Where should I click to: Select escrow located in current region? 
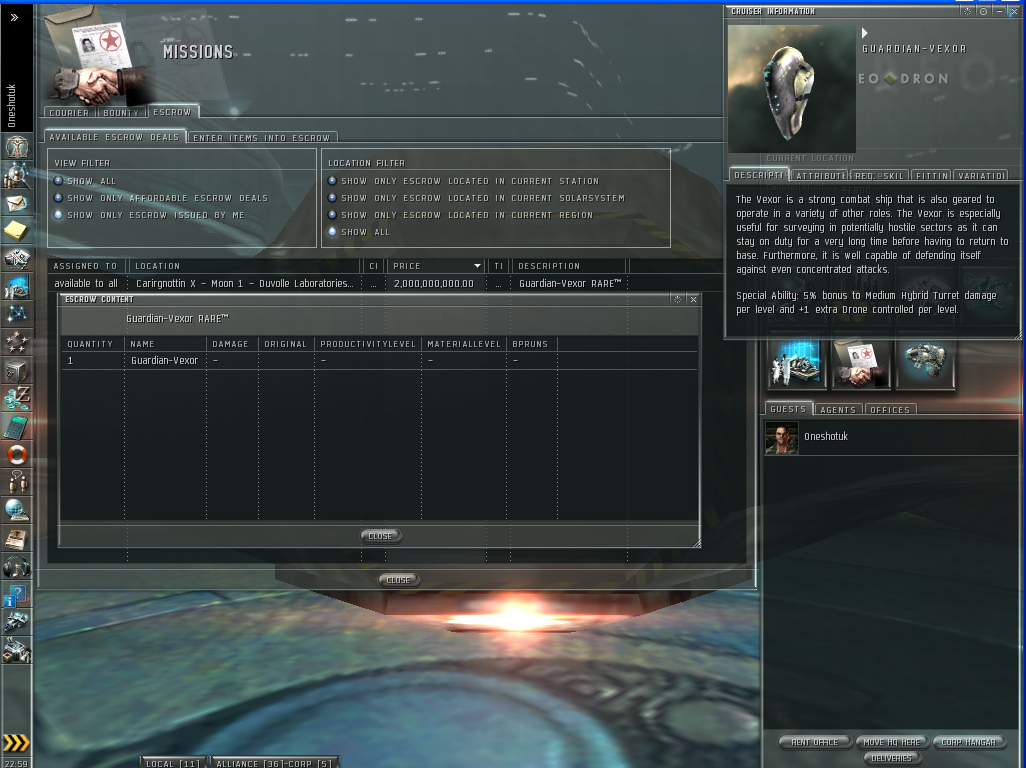pyautogui.click(x=332, y=215)
